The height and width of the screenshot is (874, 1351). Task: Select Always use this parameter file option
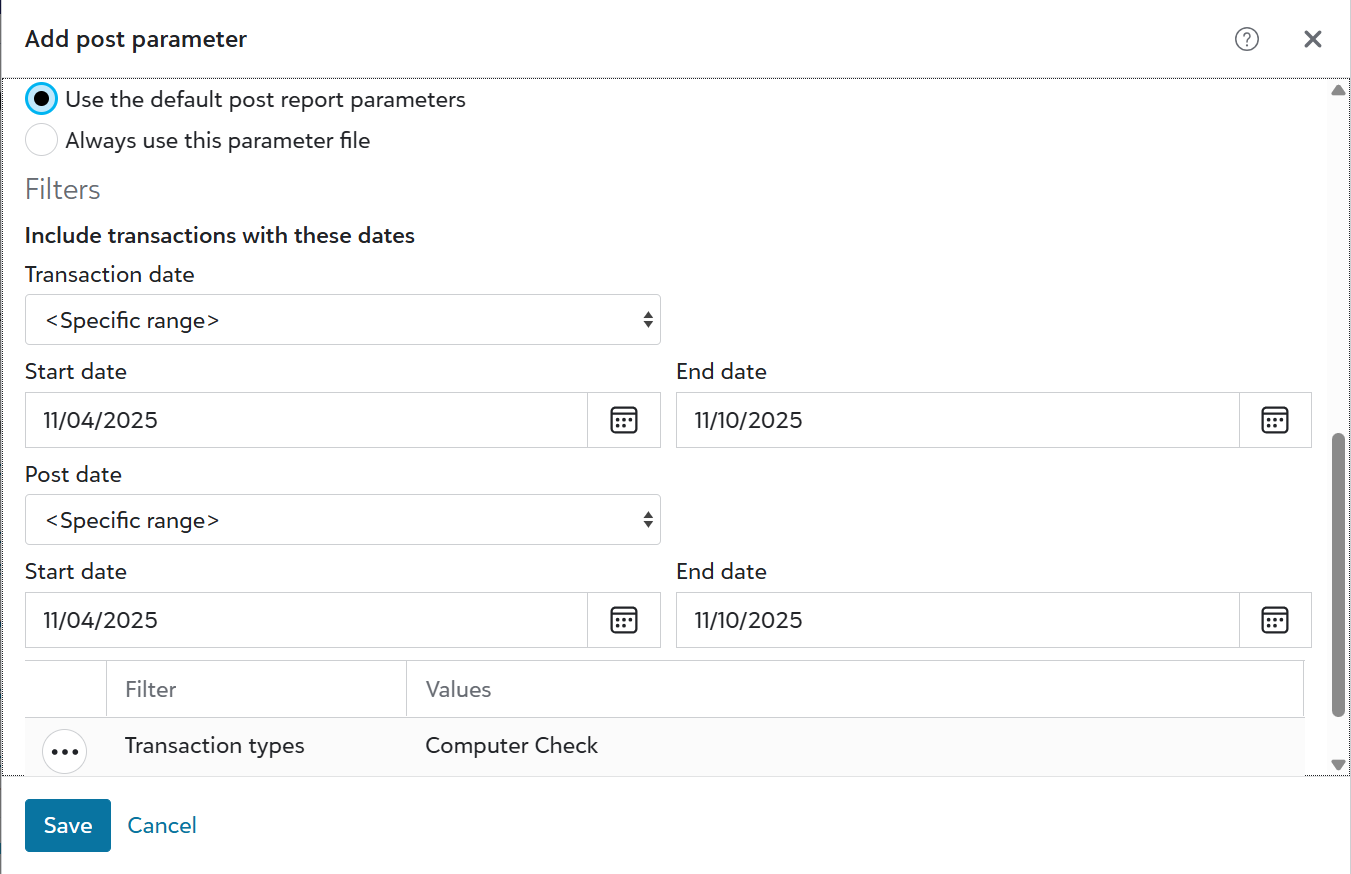[x=42, y=140]
